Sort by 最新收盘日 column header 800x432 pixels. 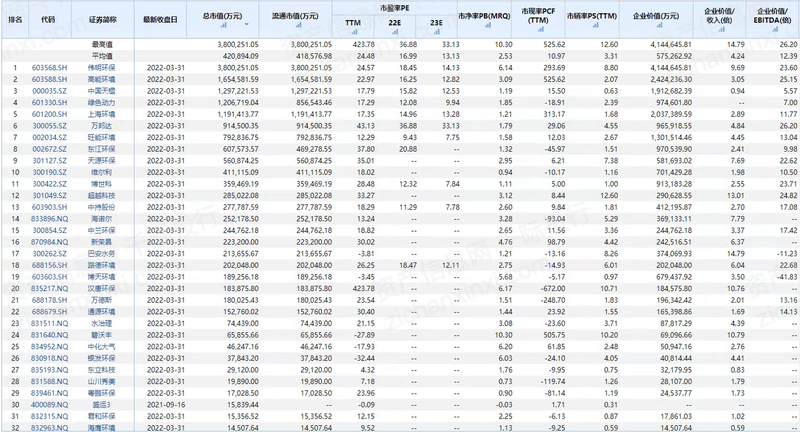click(160, 19)
